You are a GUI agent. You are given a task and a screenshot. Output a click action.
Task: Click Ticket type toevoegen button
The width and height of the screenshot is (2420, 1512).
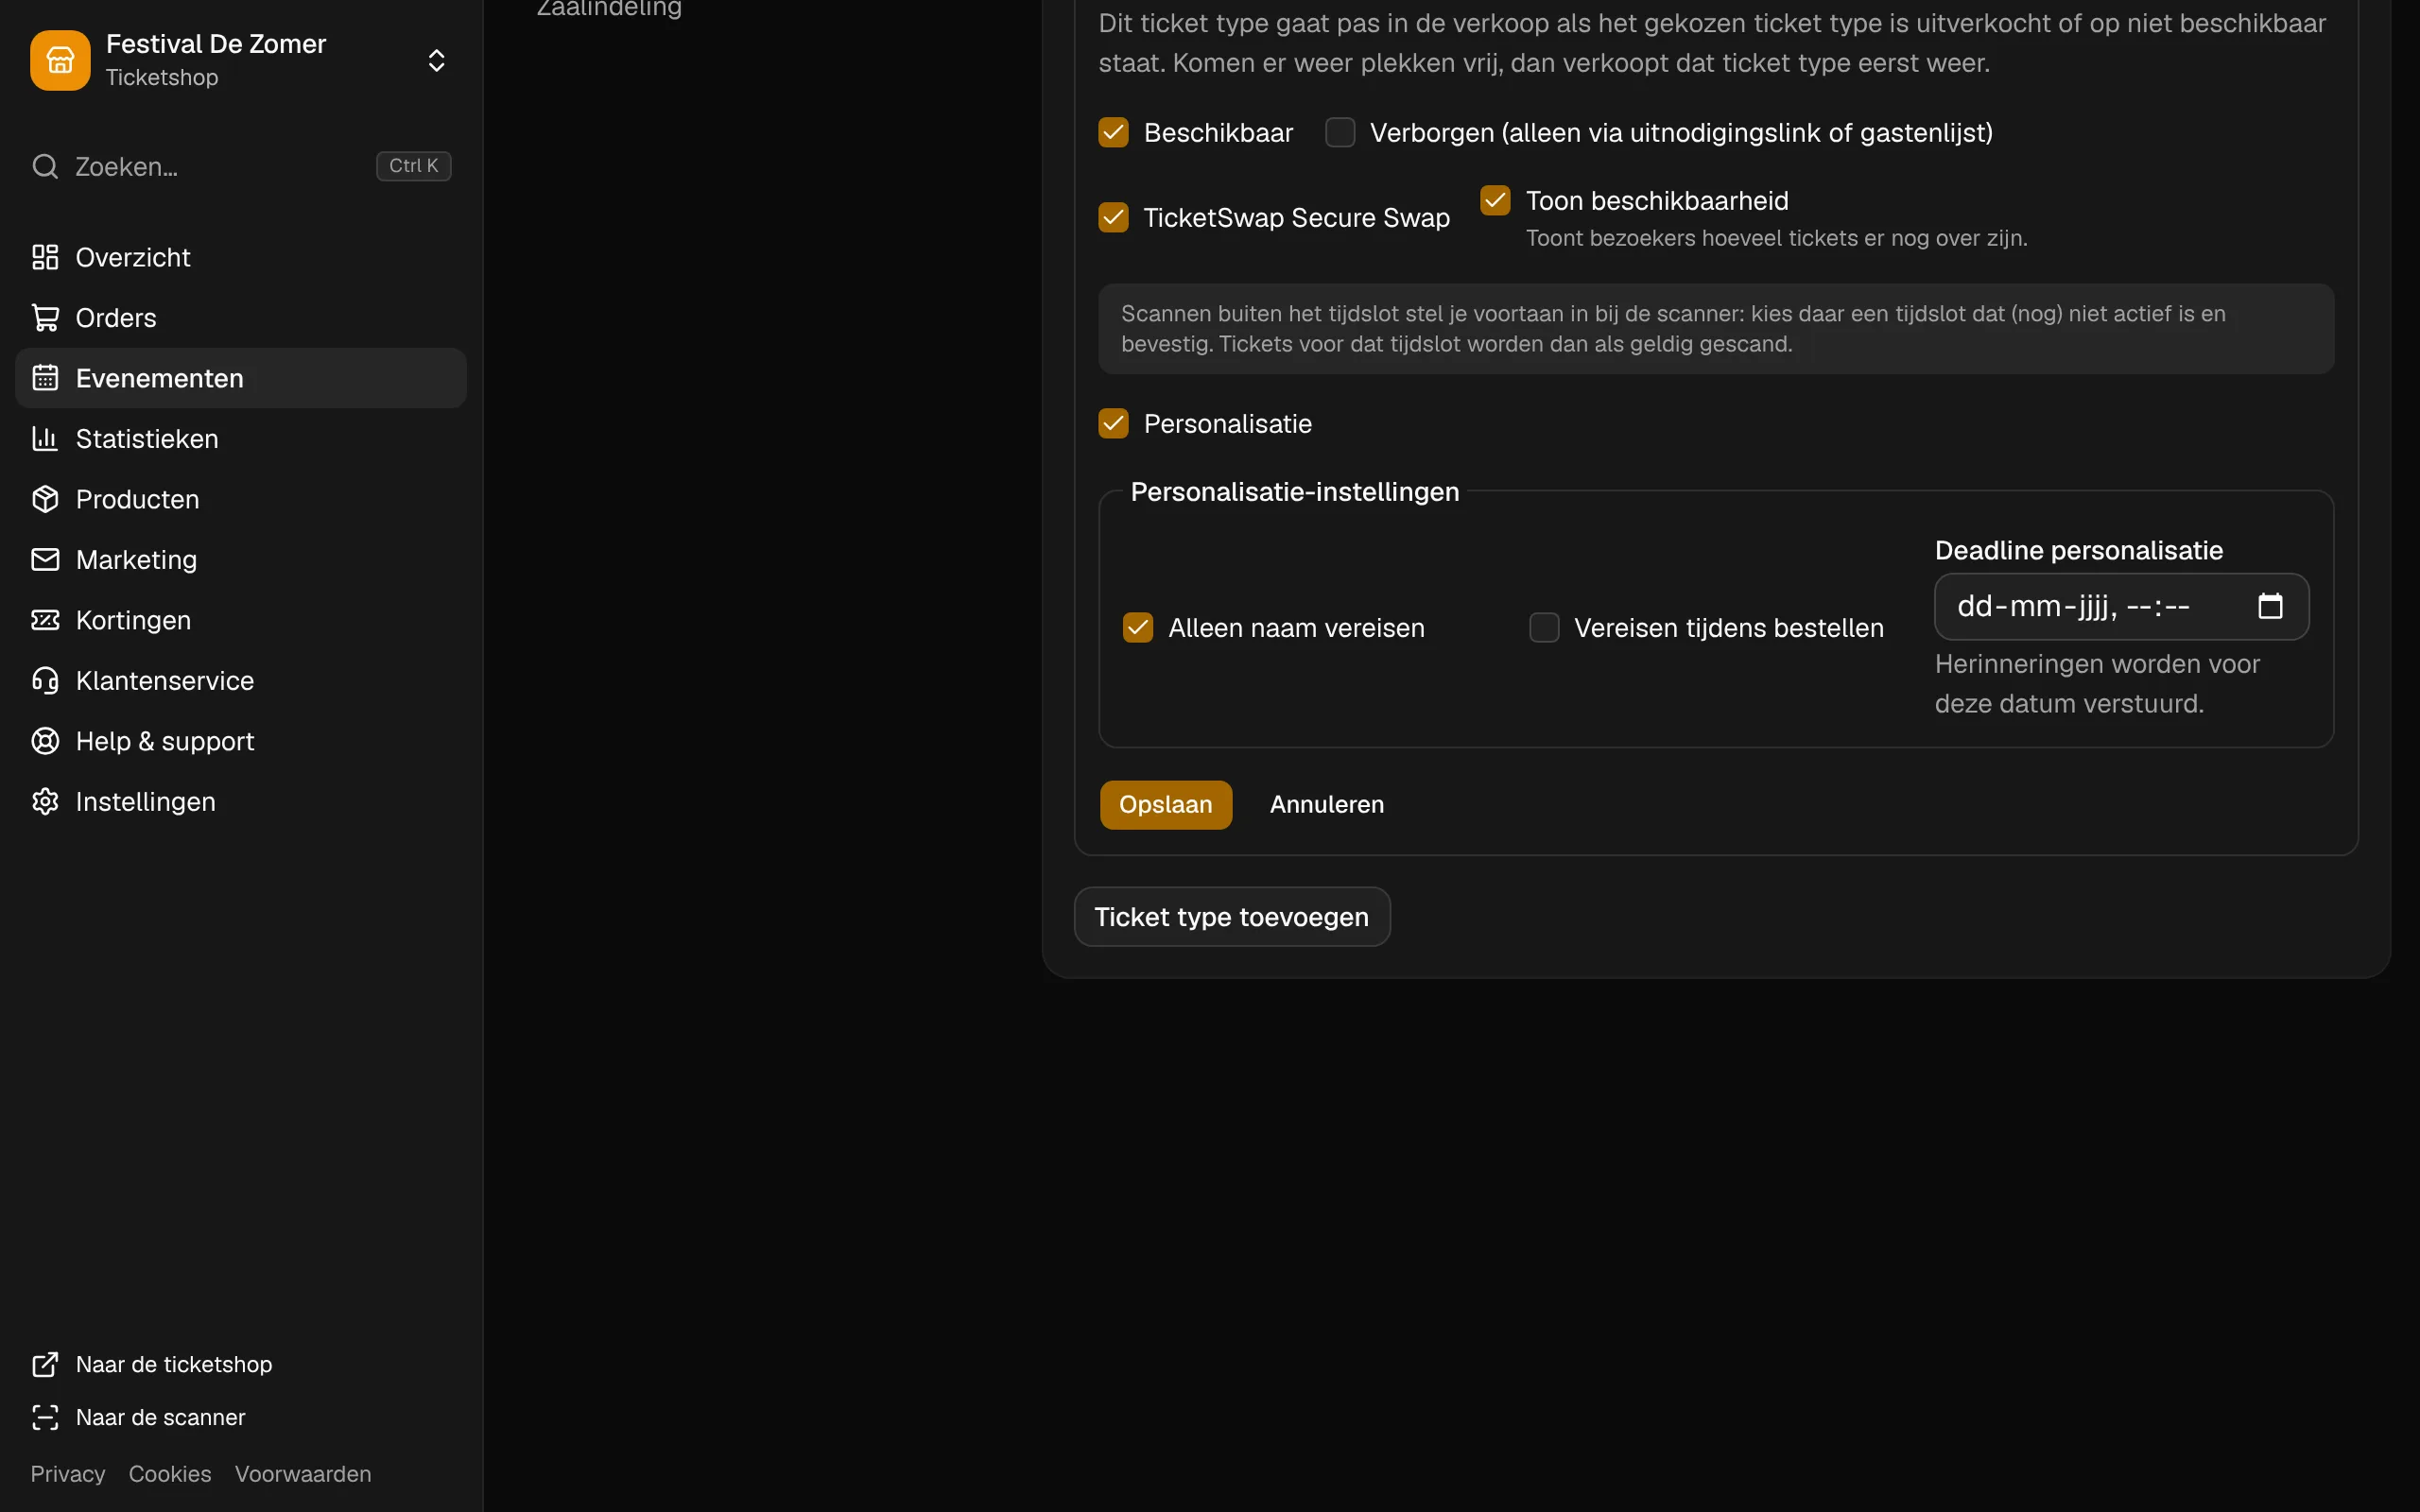tap(1232, 917)
